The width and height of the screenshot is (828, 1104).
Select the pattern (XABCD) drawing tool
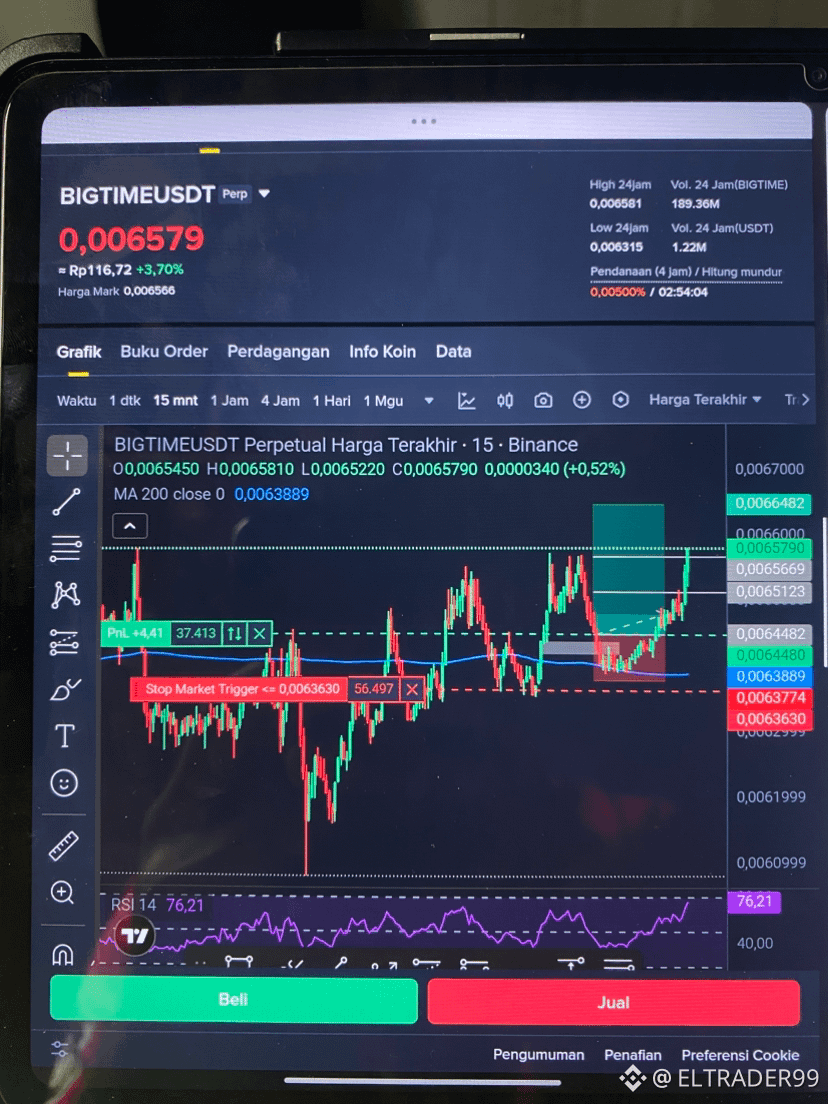(x=65, y=595)
